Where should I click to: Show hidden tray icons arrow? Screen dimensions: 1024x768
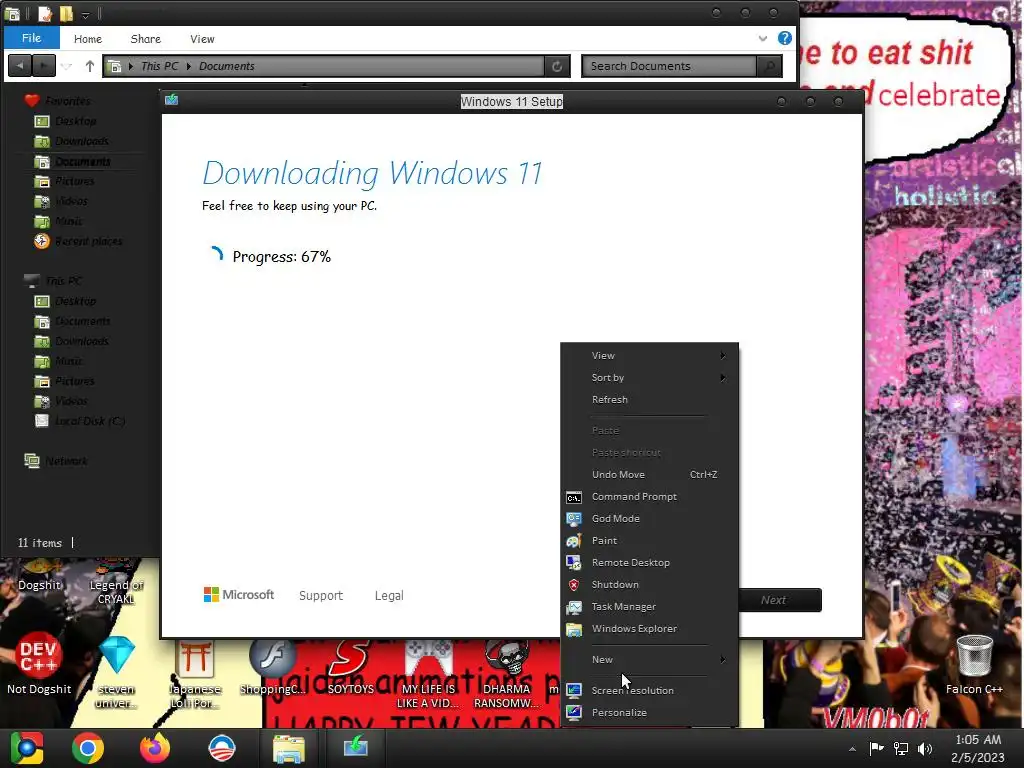point(852,749)
